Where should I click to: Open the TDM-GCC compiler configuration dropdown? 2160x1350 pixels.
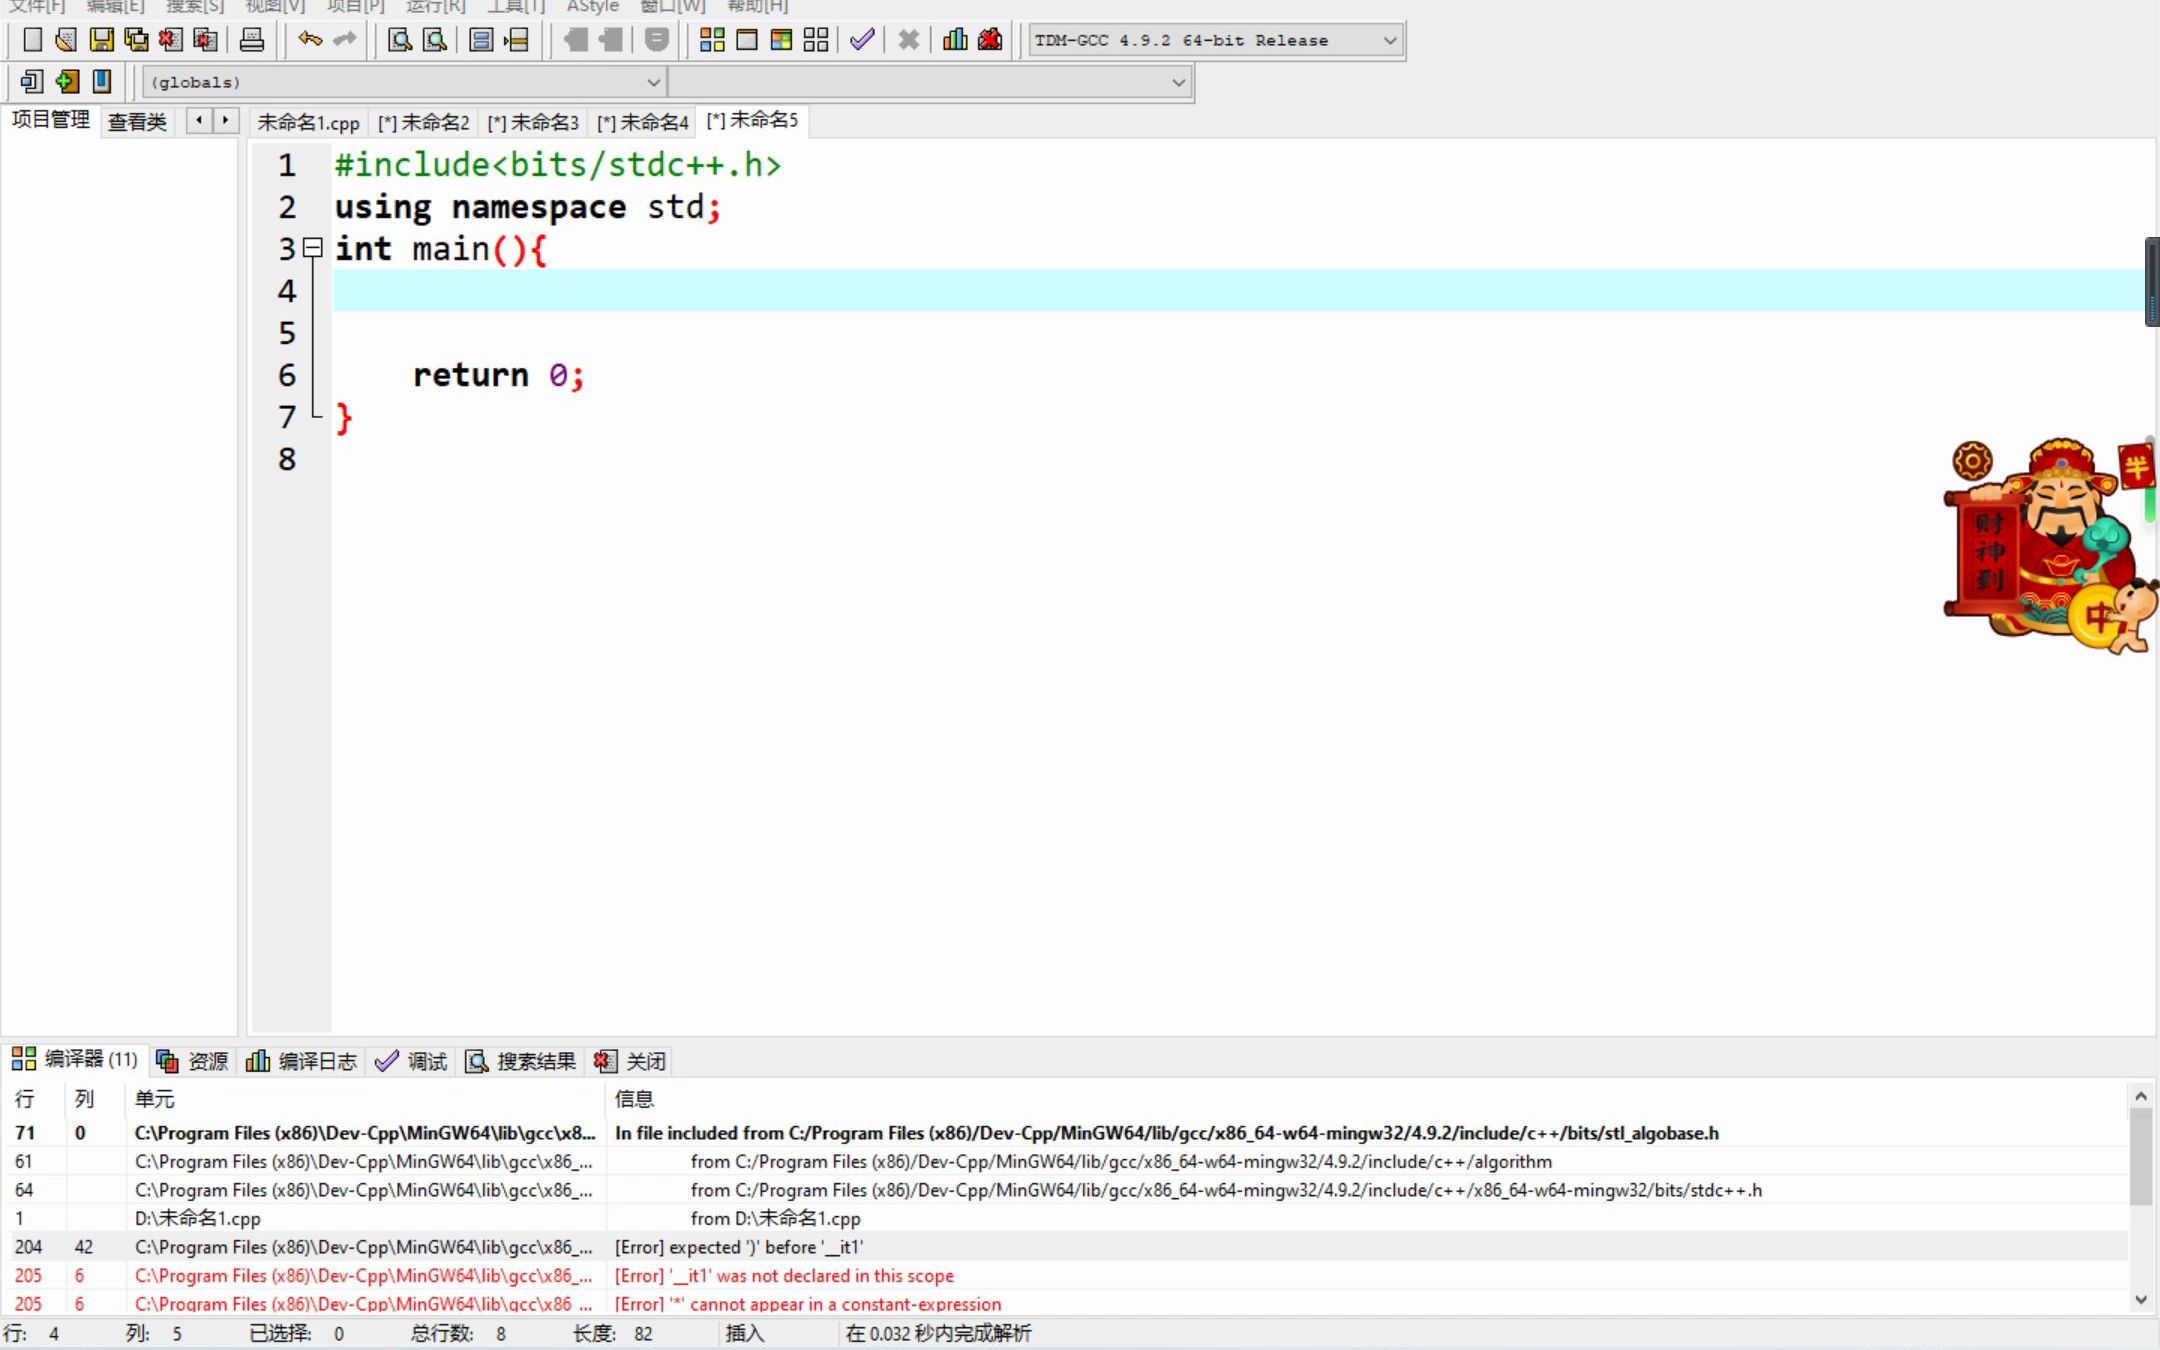click(x=1388, y=40)
